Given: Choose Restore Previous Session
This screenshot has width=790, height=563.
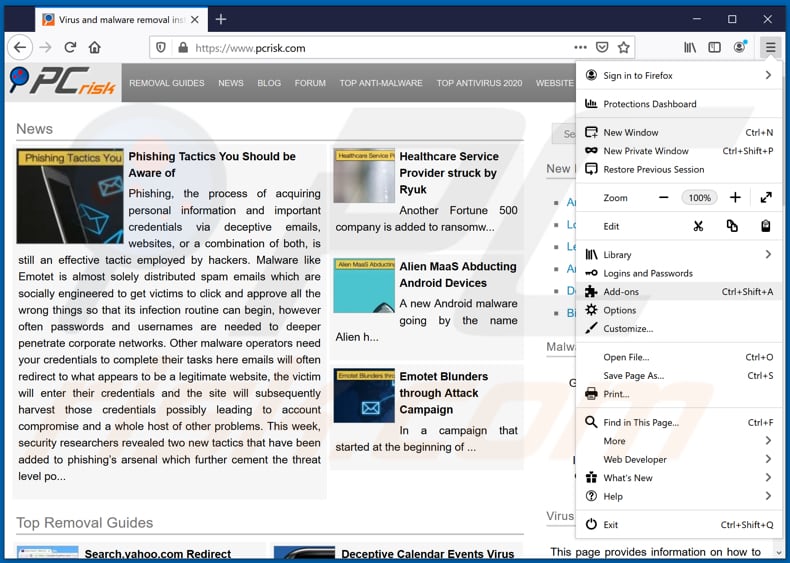Looking at the screenshot, I should click(679, 169).
